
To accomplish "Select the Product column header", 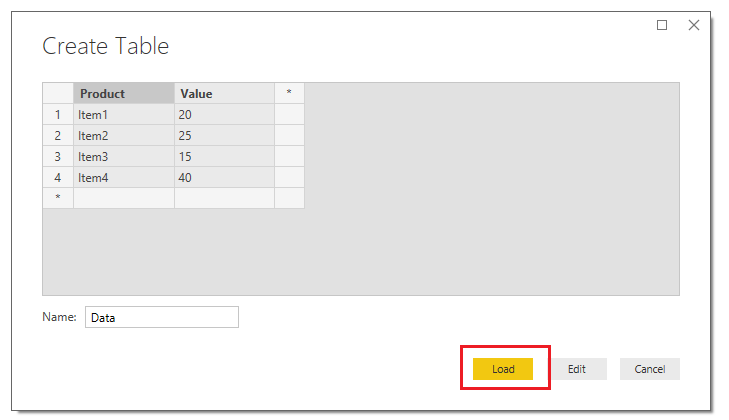I will [124, 93].
